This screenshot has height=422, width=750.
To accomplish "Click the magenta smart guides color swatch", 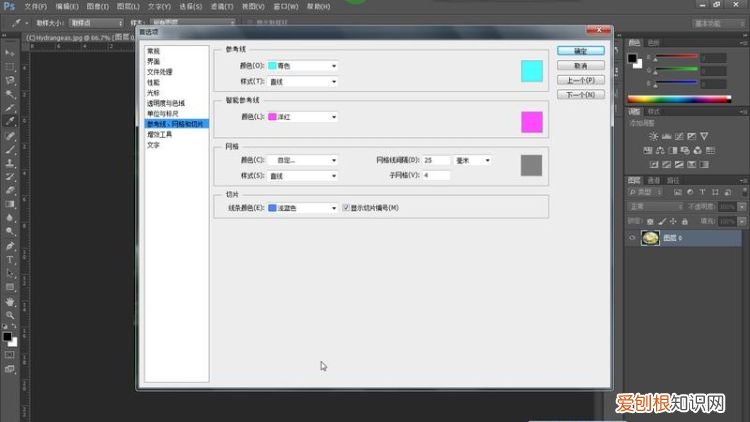I will pos(531,122).
